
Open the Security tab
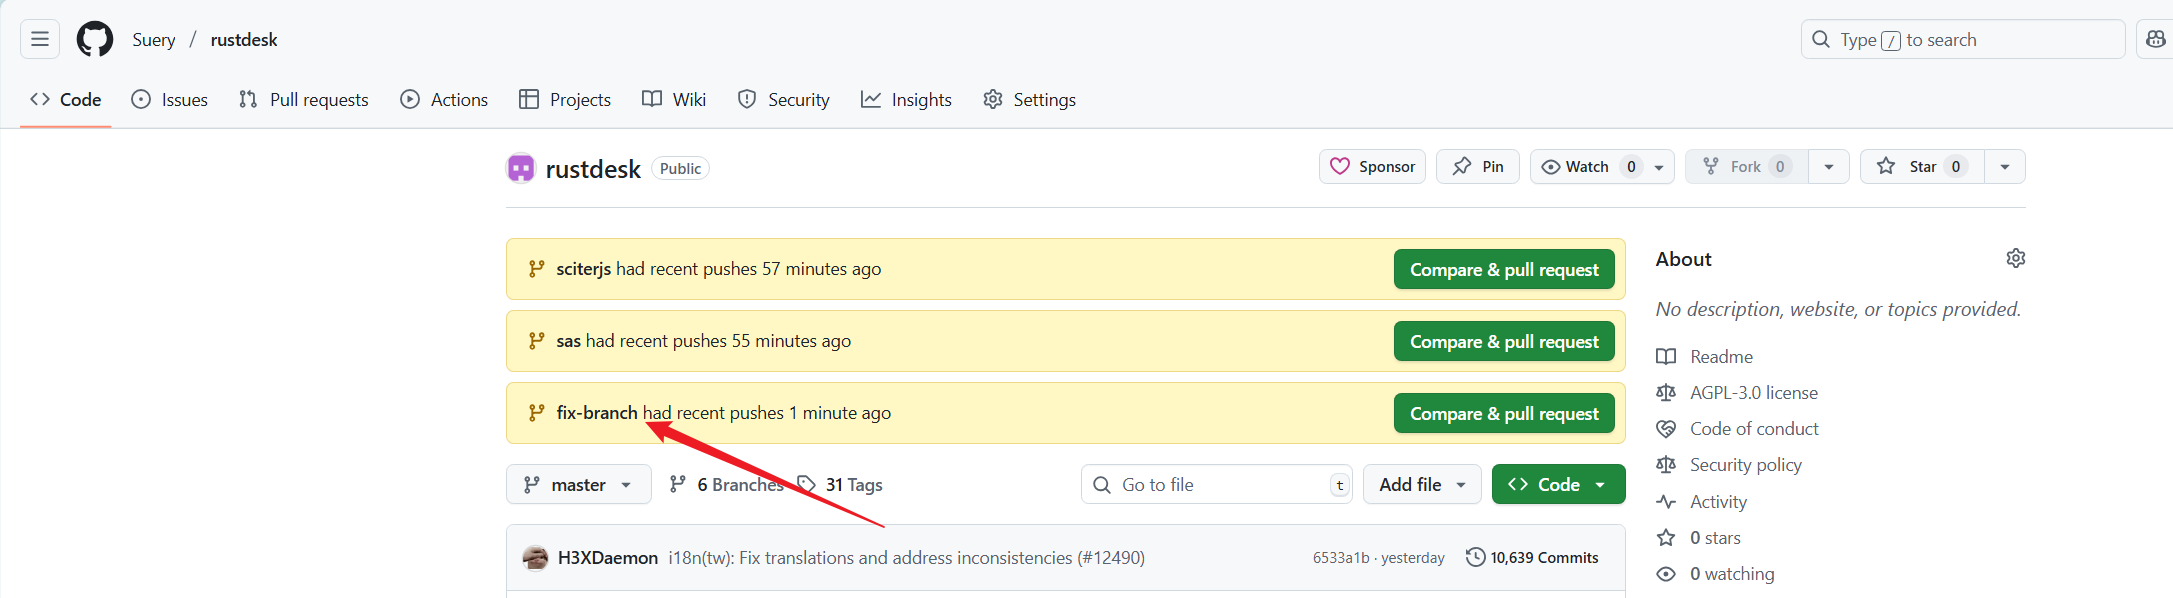[784, 99]
